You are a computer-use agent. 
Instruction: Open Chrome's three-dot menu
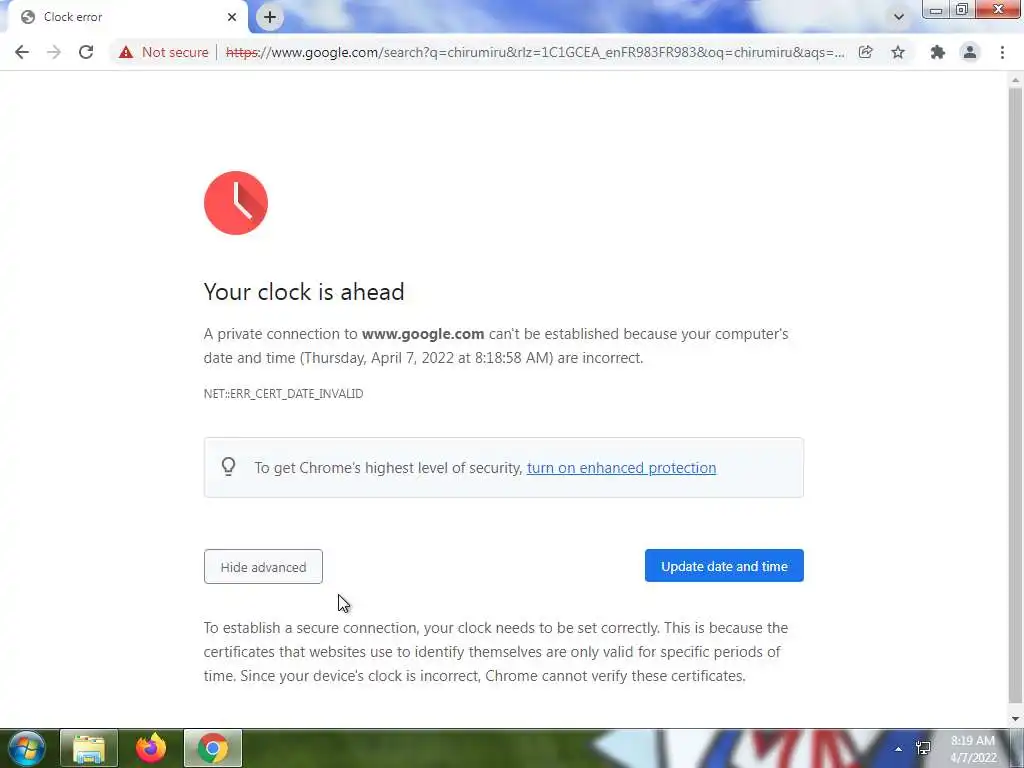(1002, 52)
